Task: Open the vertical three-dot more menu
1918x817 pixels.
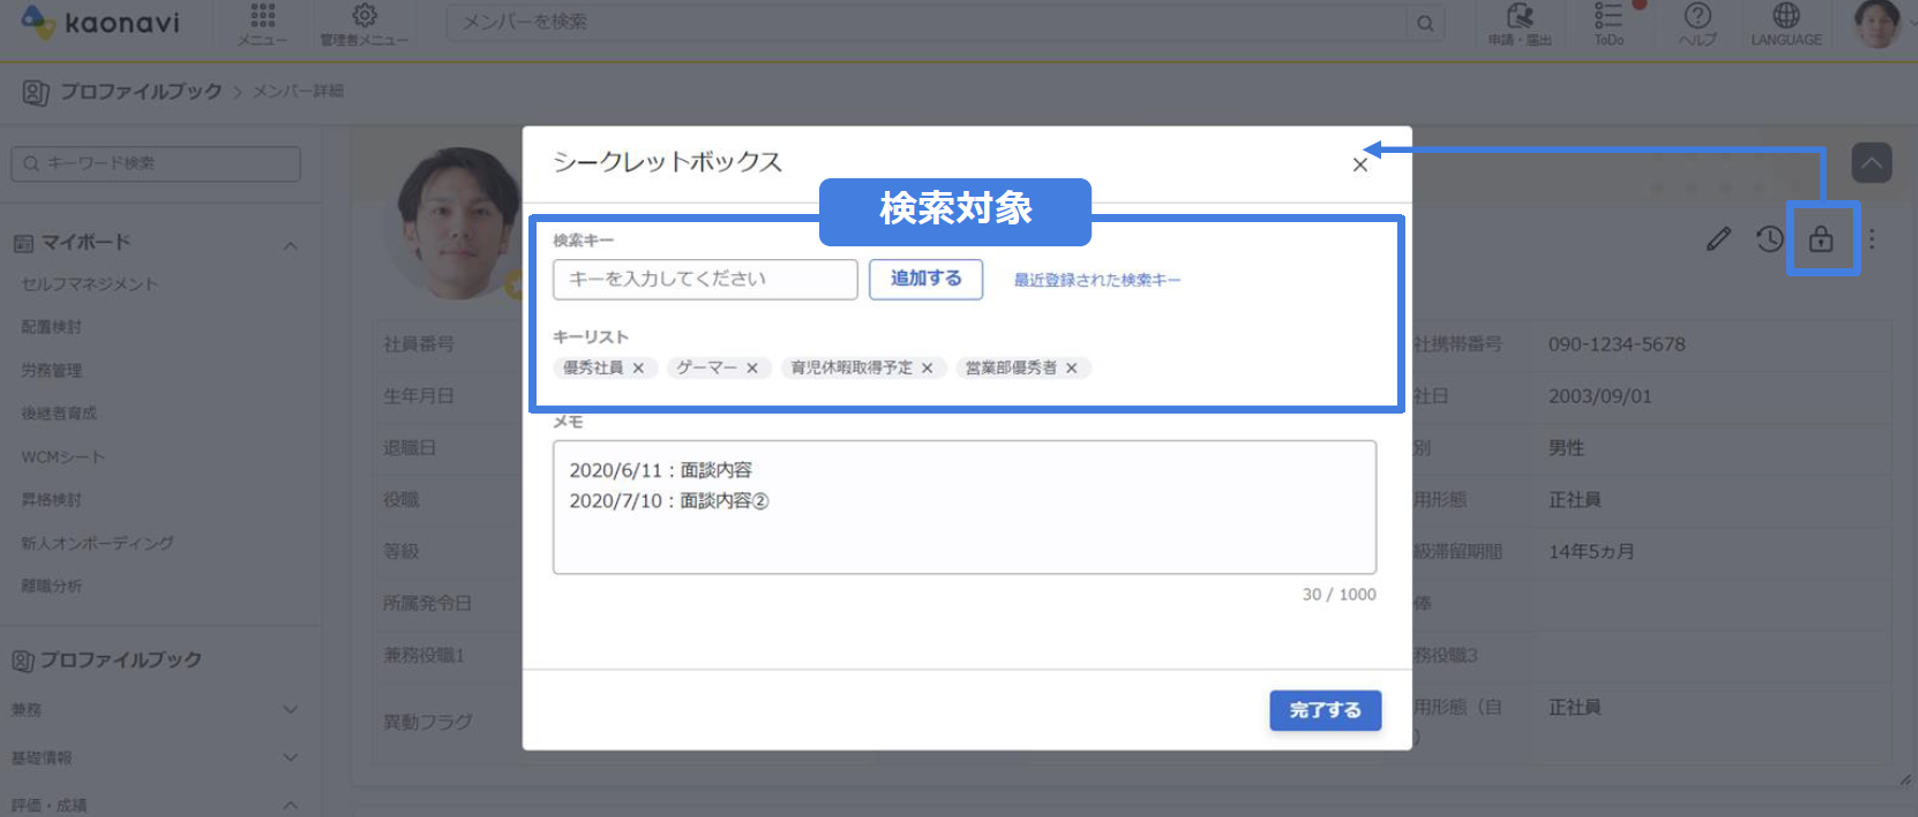Action: 1872,239
